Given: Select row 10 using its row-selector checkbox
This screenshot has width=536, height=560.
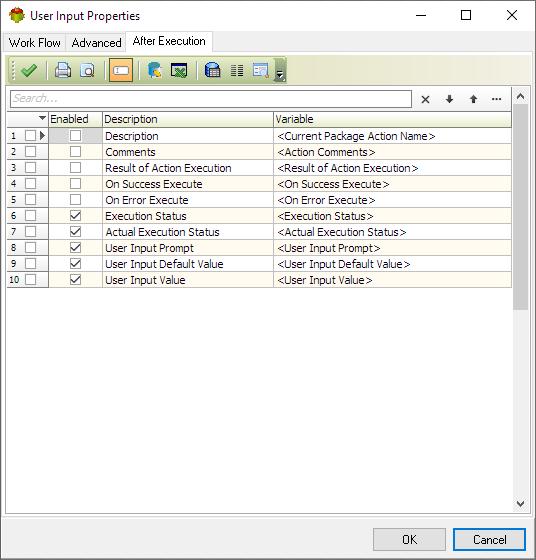Looking at the screenshot, I should point(31,280).
